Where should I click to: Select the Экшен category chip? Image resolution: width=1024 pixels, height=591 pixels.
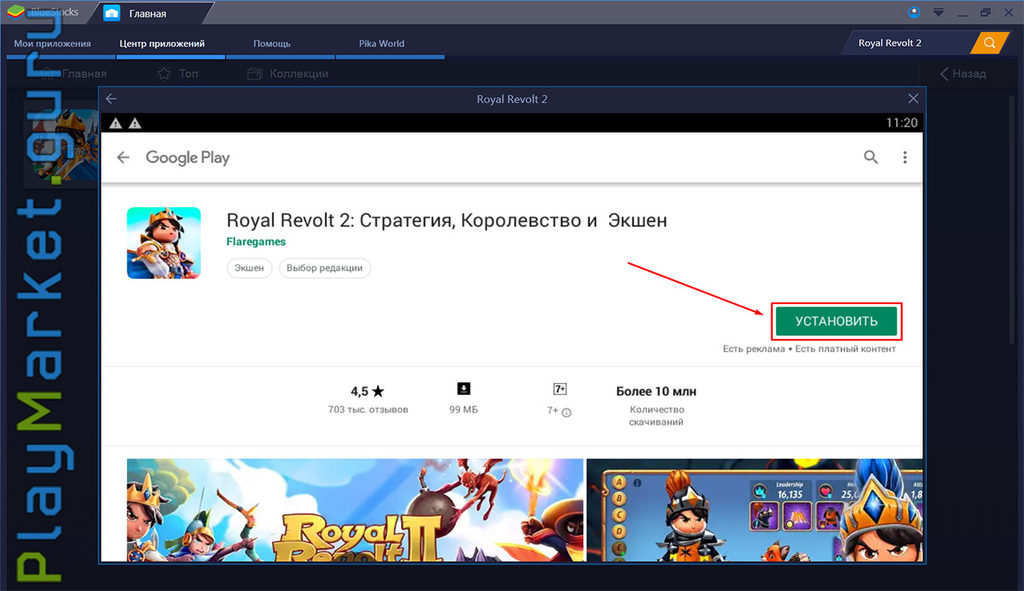(x=249, y=268)
